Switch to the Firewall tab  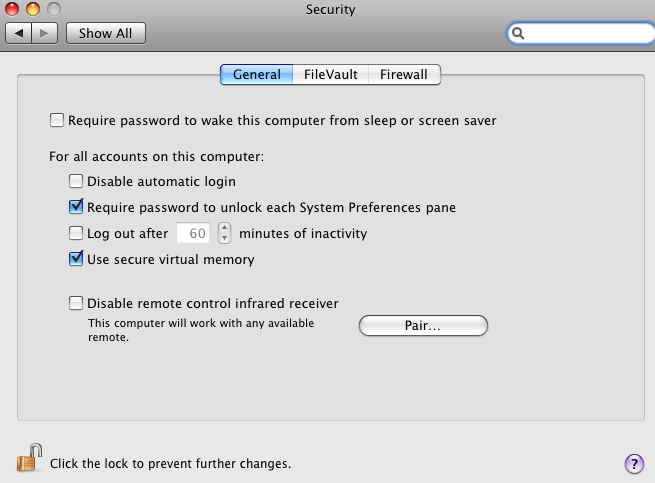(x=403, y=75)
